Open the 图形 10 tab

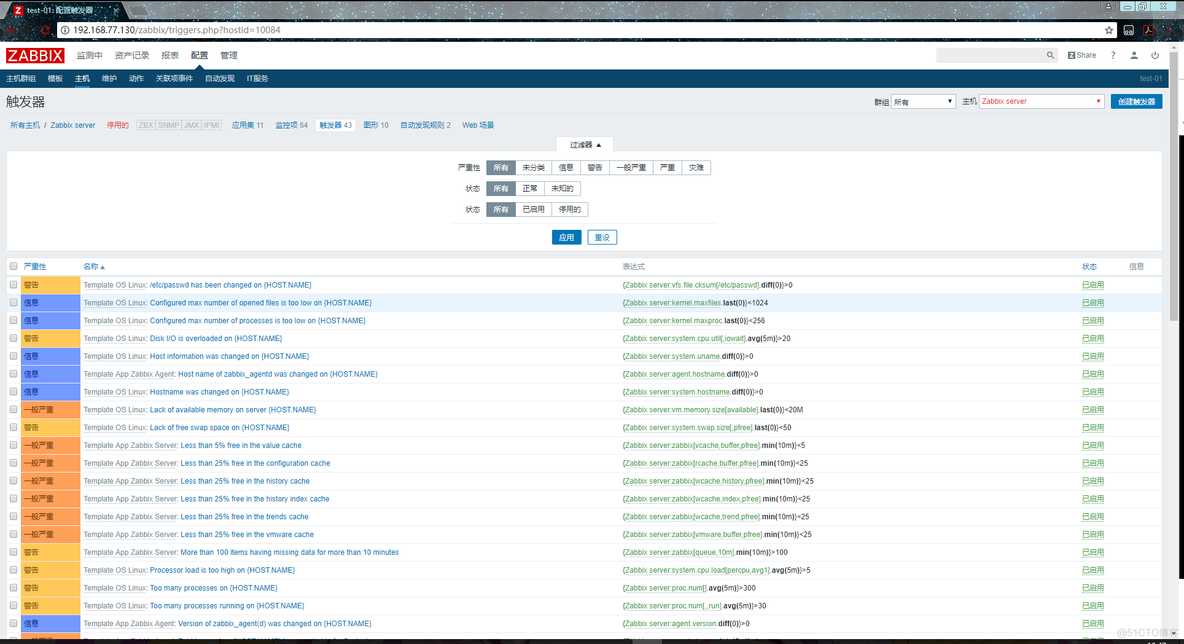[376, 125]
